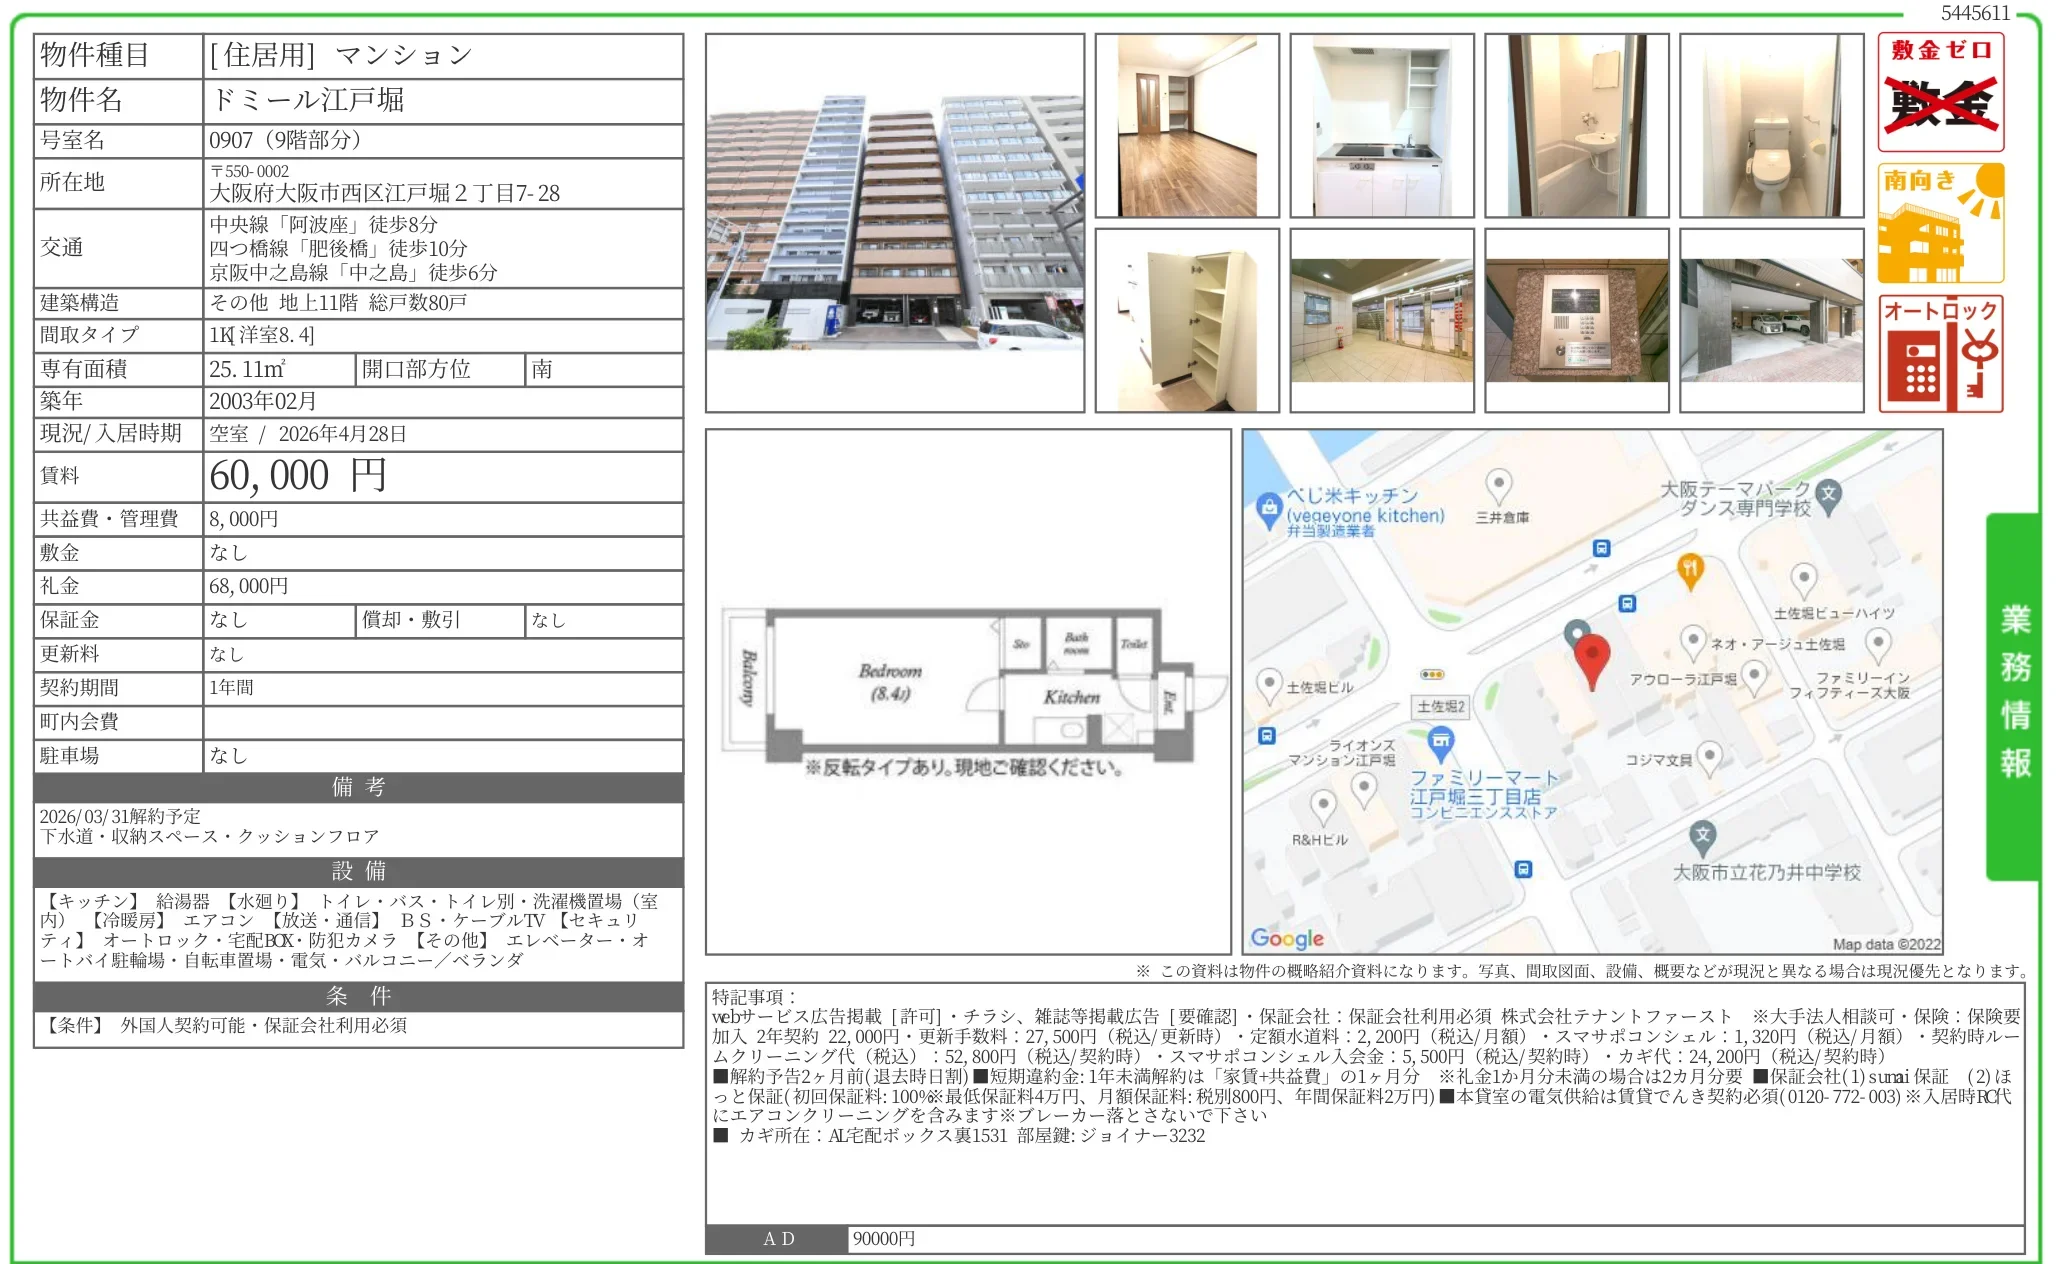Open the shoe shelf storage photo
The width and height of the screenshot is (2056, 1264).
(1187, 321)
